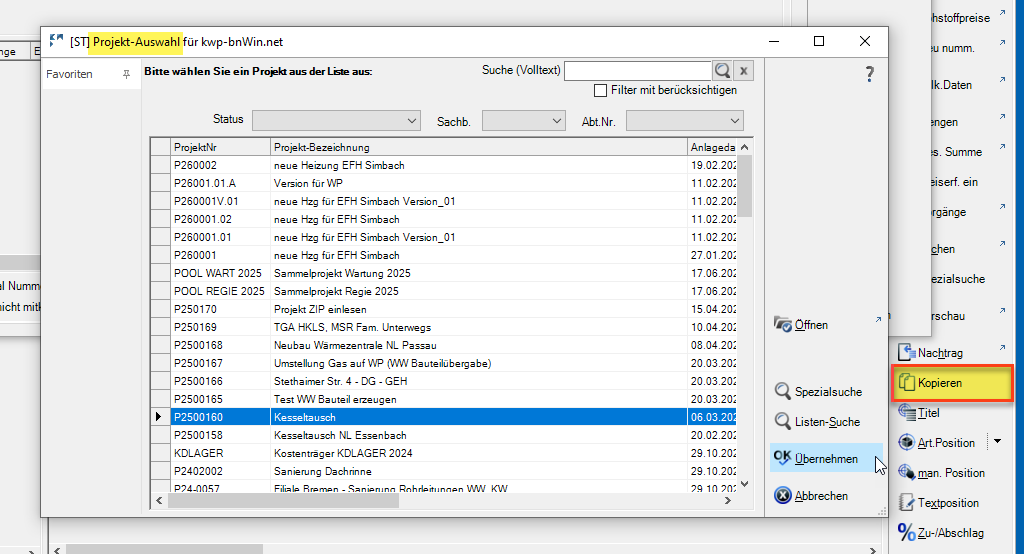Expand the Sachb. dropdown list
This screenshot has width=1024, height=554.
pos(524,120)
